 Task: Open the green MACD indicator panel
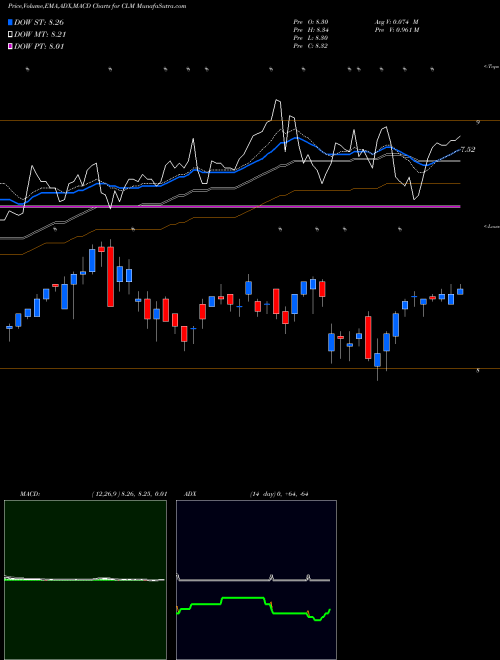[85, 580]
